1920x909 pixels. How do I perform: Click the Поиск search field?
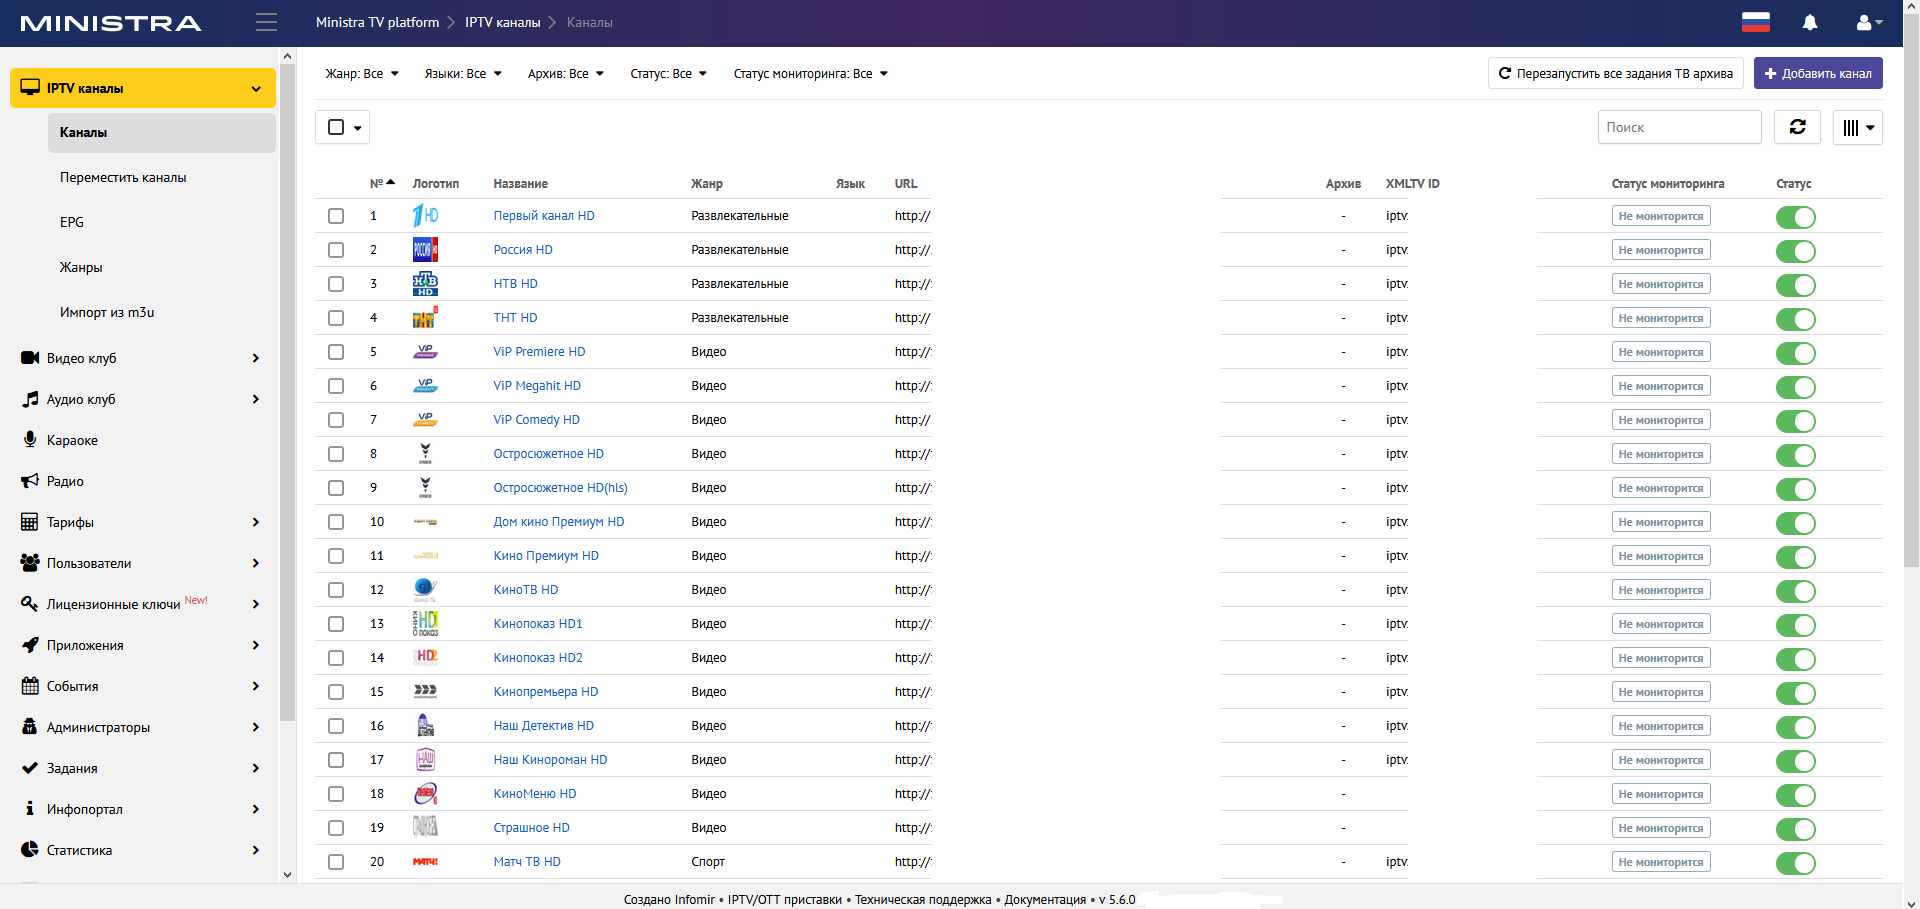click(x=1680, y=127)
